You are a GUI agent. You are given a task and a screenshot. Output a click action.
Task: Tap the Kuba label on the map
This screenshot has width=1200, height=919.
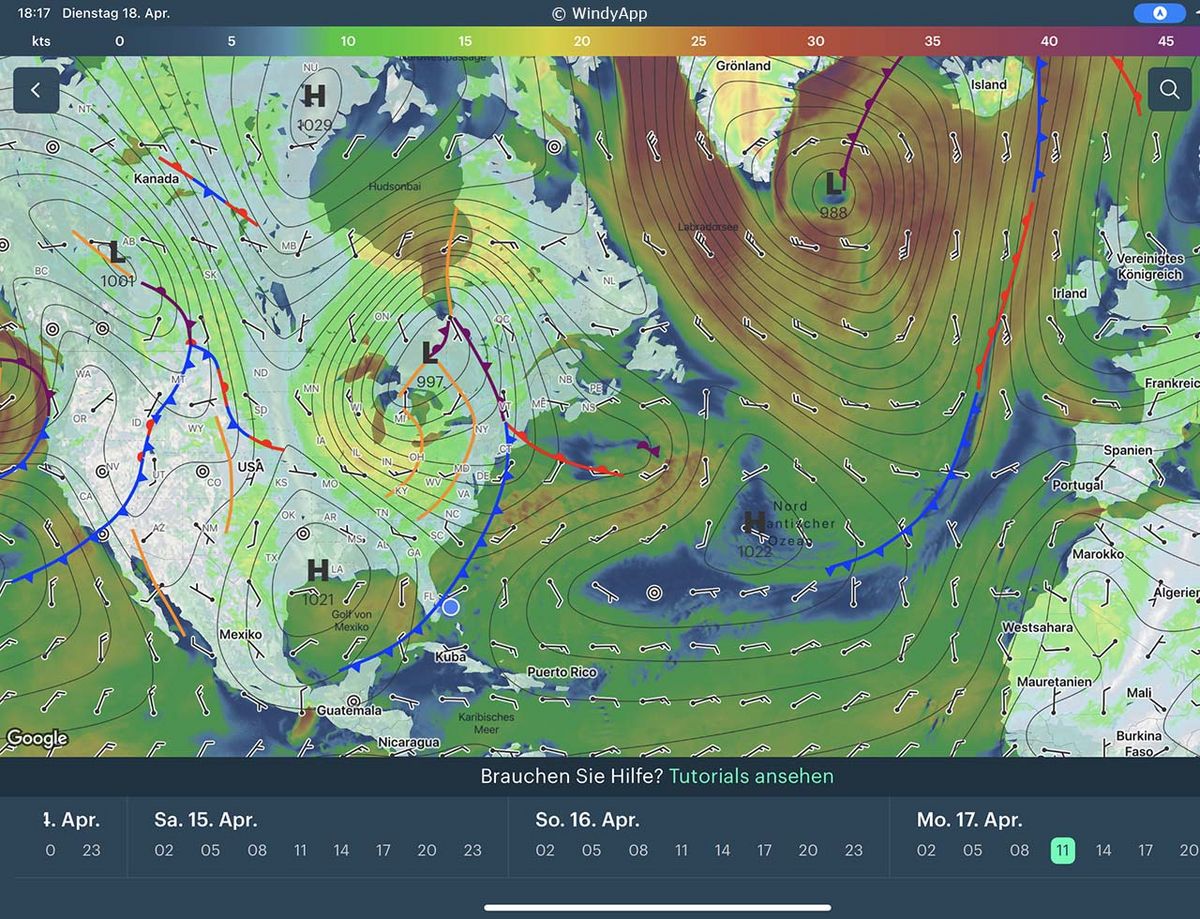click(451, 657)
